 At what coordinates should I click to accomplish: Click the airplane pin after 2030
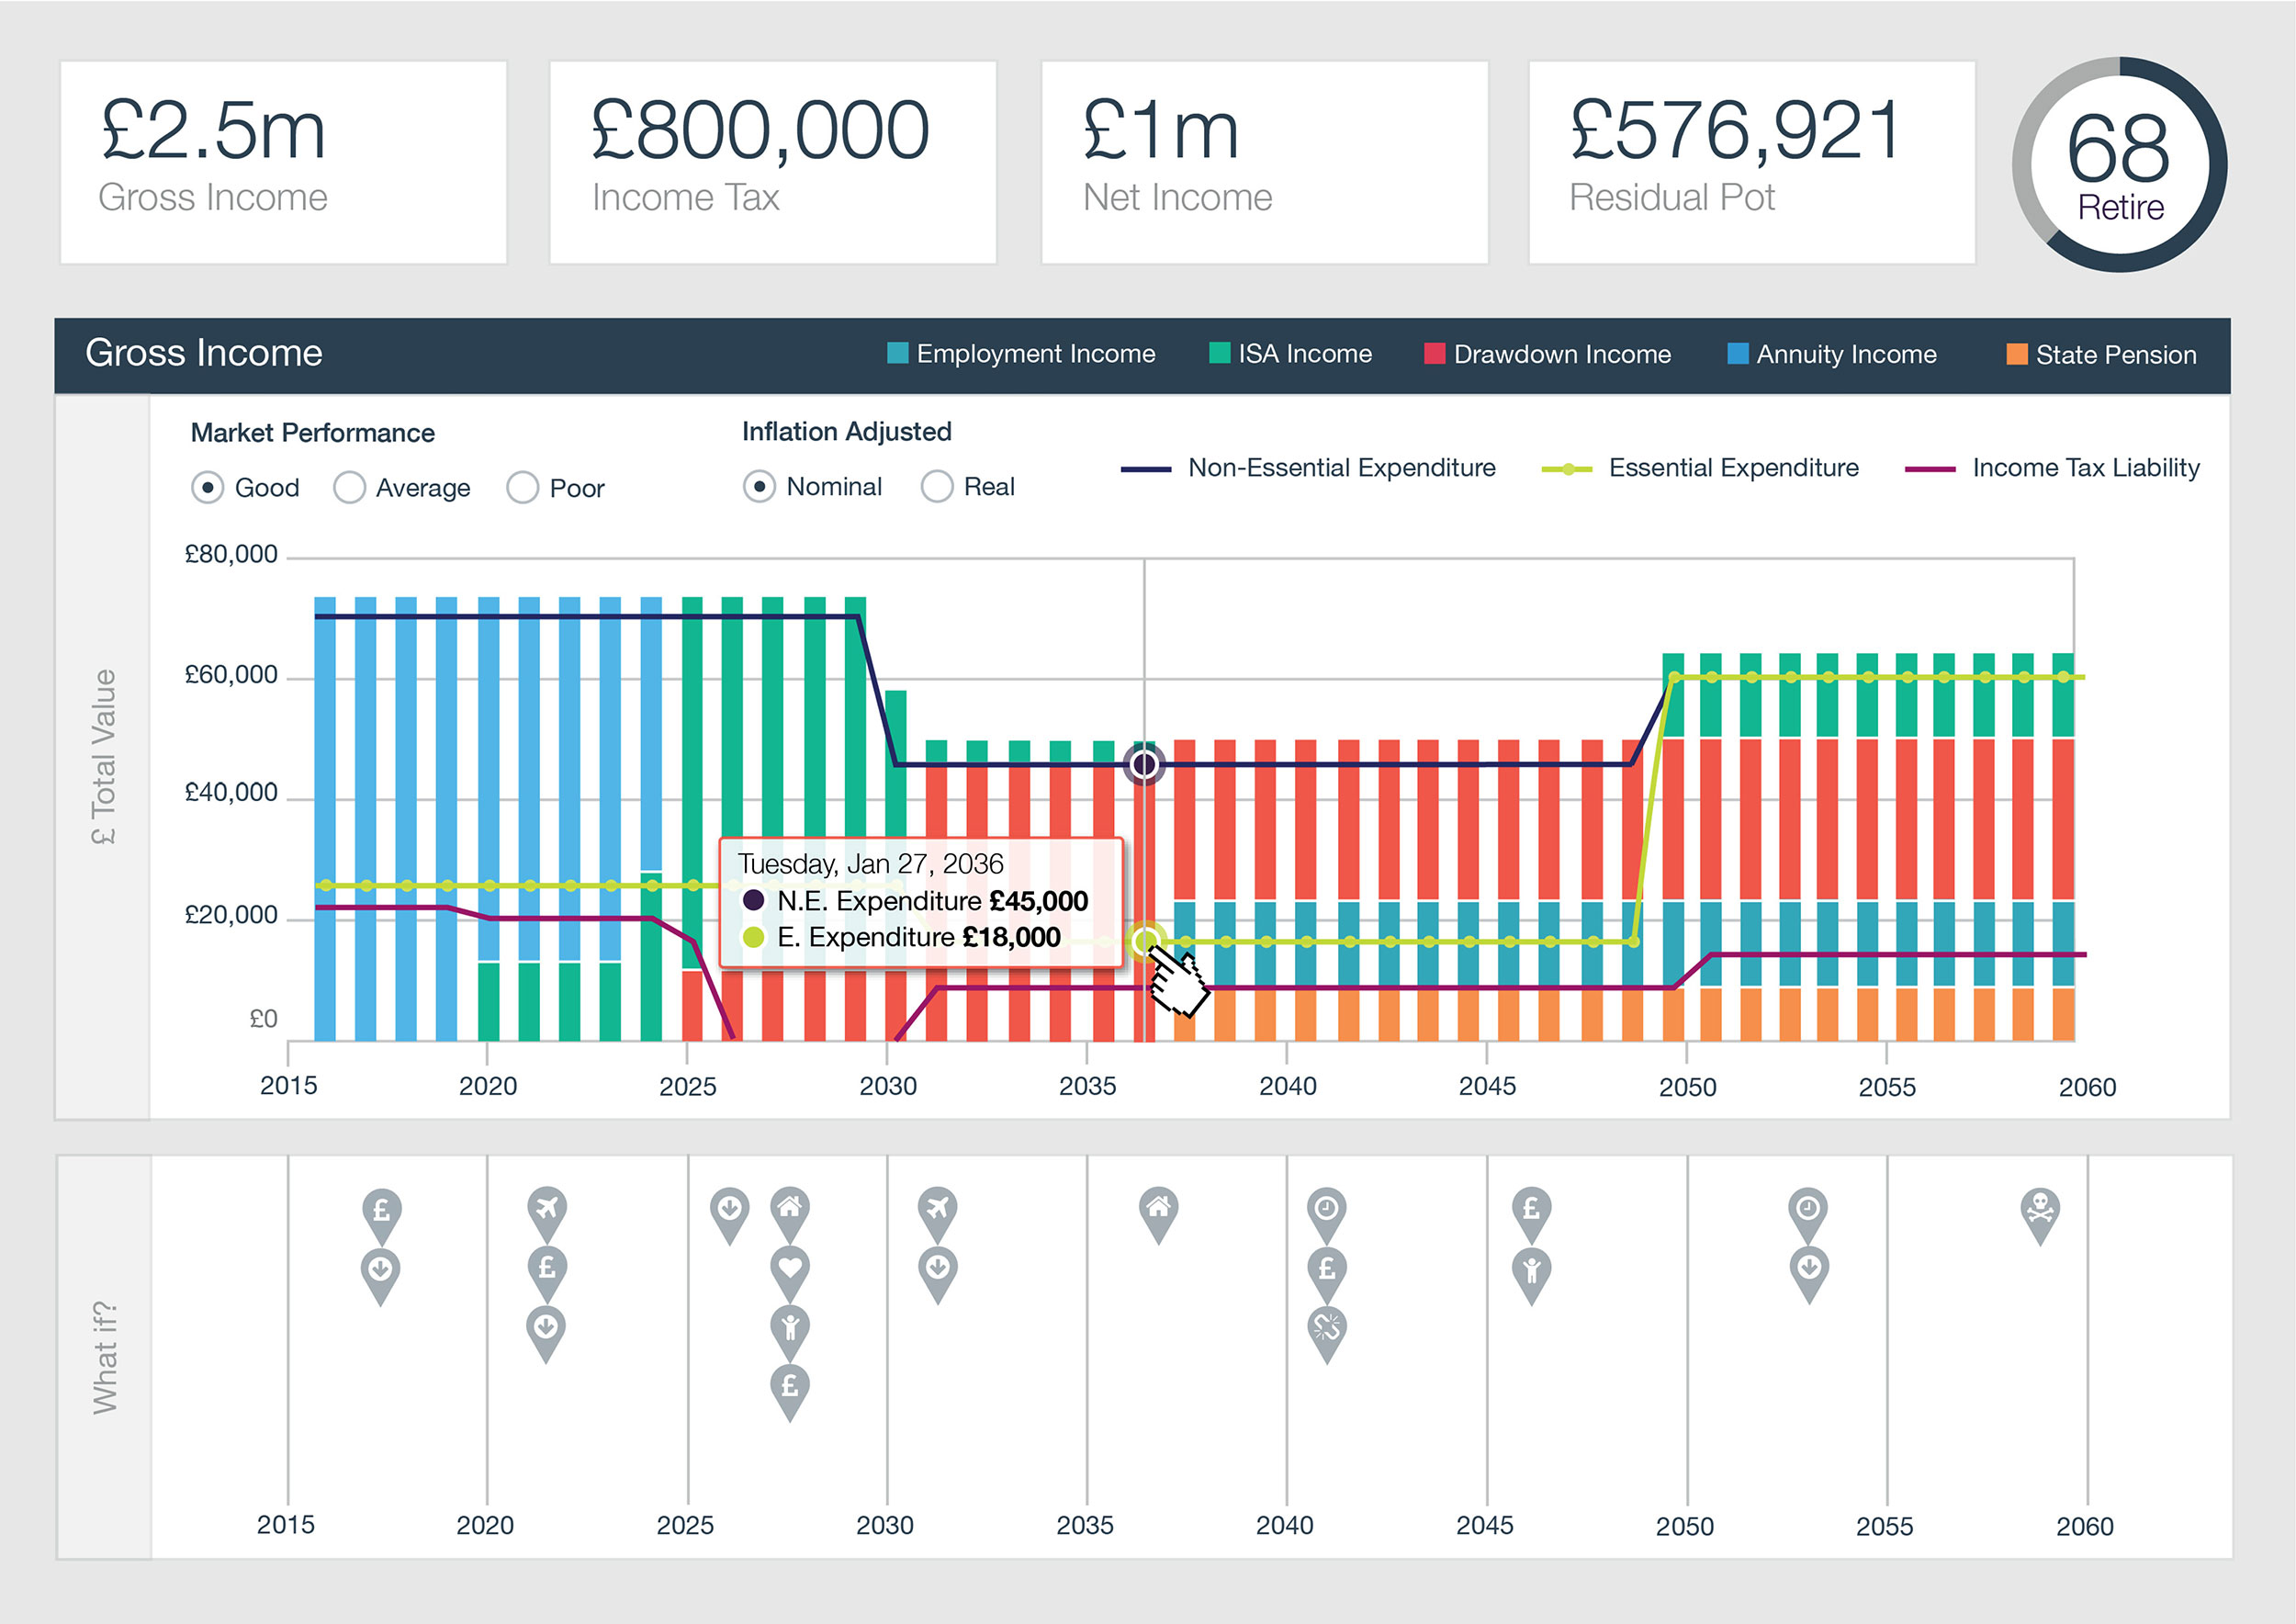coord(937,1209)
